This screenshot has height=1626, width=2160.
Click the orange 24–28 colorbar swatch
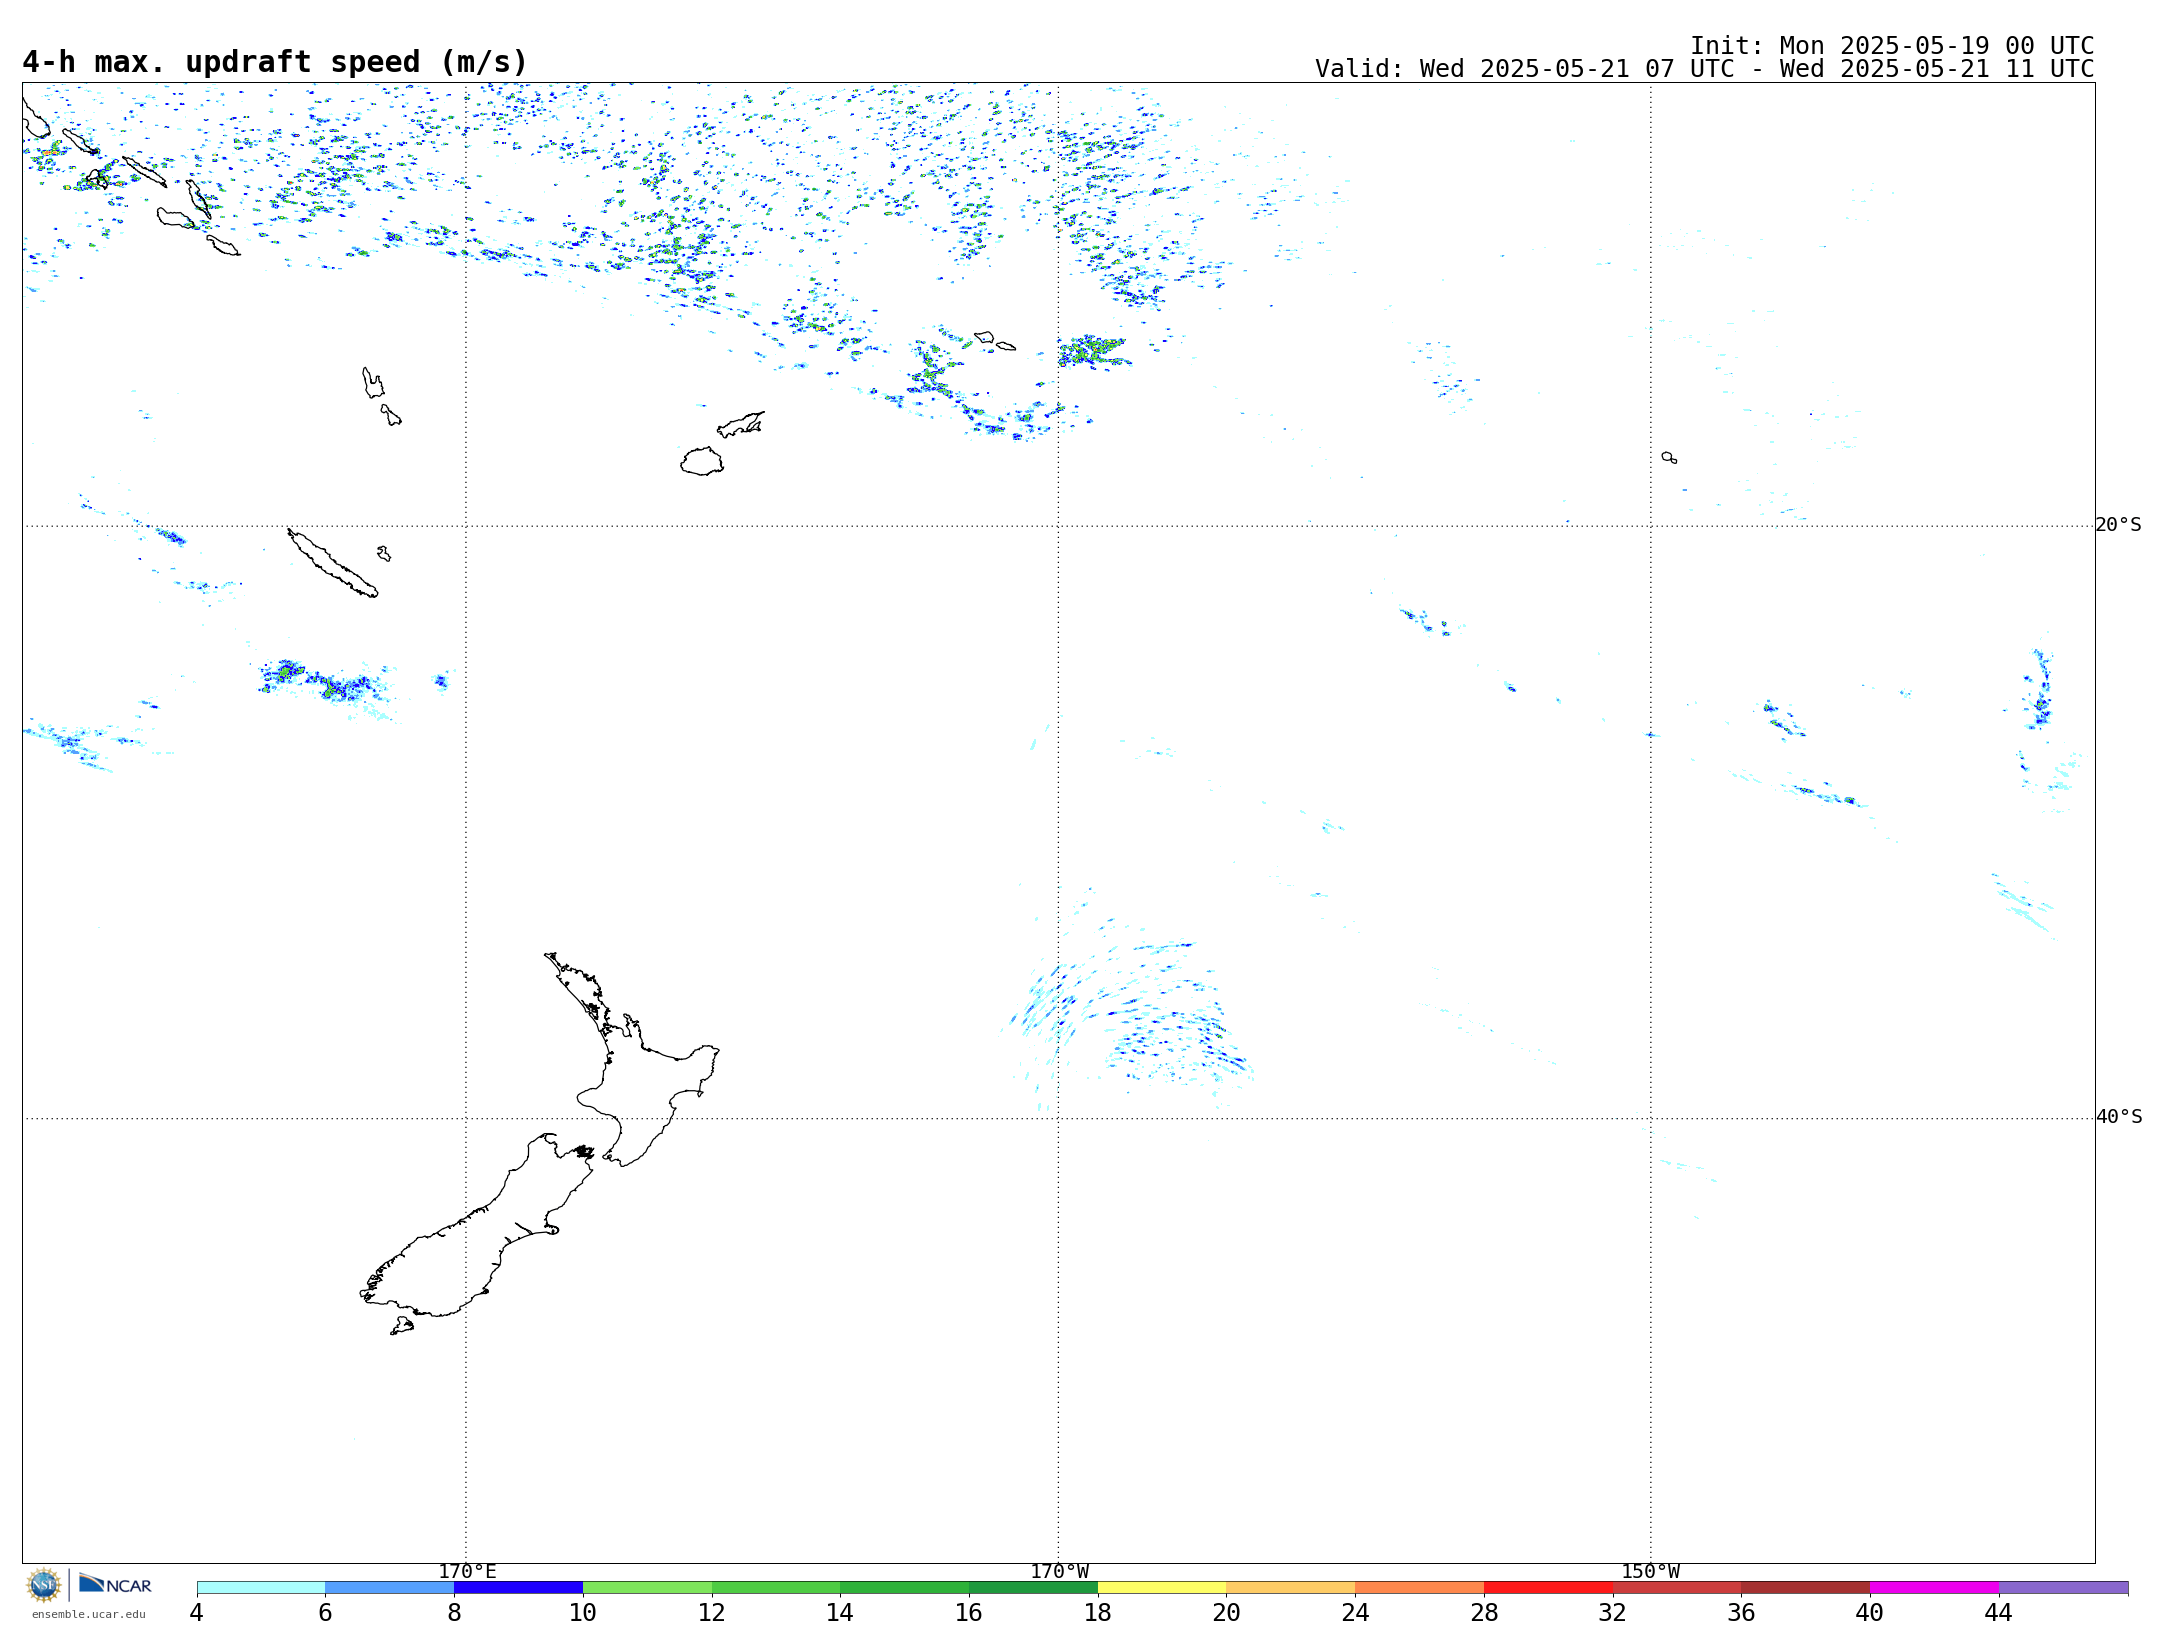point(1420,1588)
